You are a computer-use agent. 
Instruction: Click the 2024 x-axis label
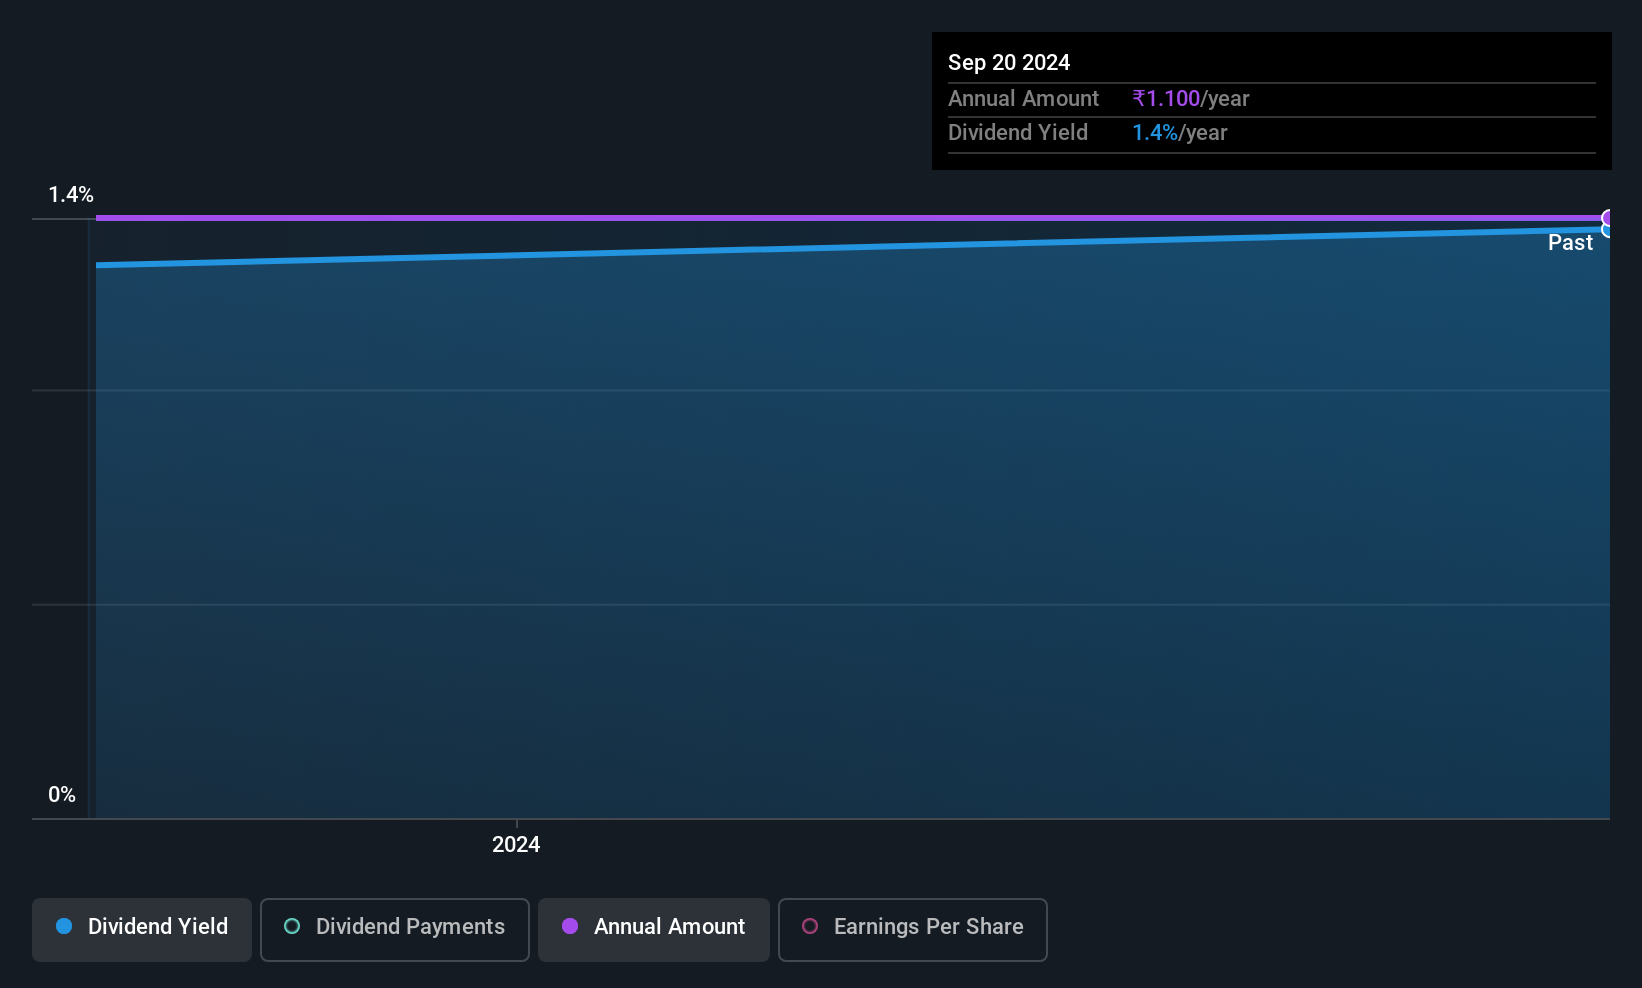(x=516, y=844)
